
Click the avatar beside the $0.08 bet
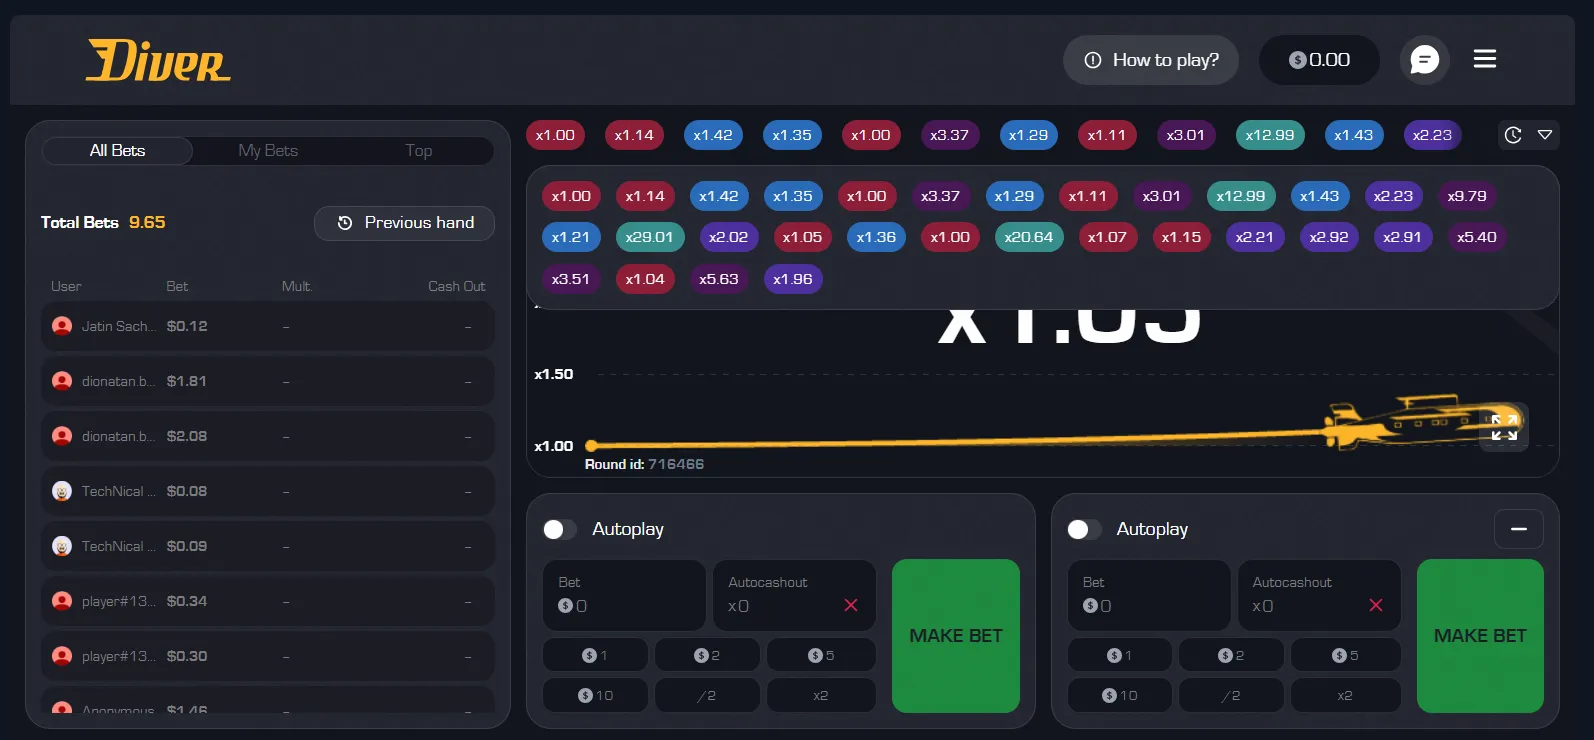62,491
